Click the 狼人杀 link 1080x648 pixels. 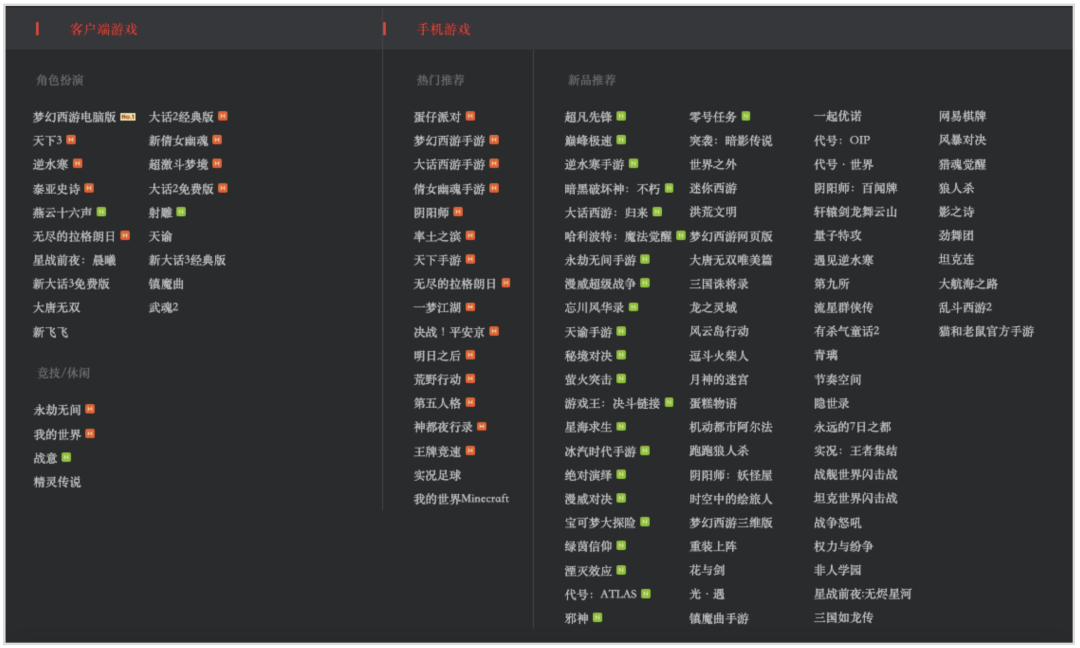(x=956, y=188)
